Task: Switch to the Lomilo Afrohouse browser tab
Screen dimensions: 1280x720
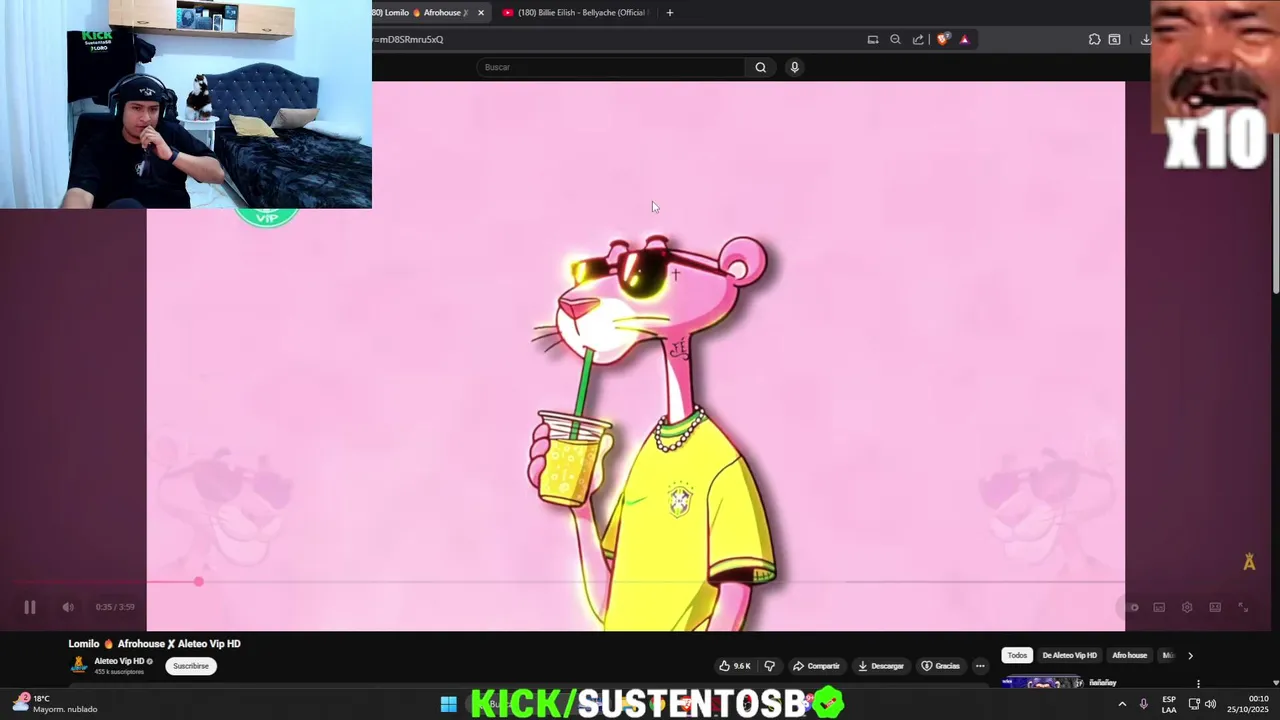Action: coord(420,13)
